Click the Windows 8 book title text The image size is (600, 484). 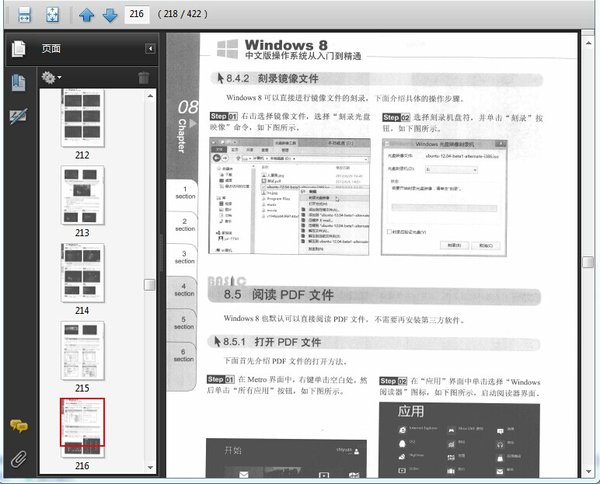pos(286,45)
